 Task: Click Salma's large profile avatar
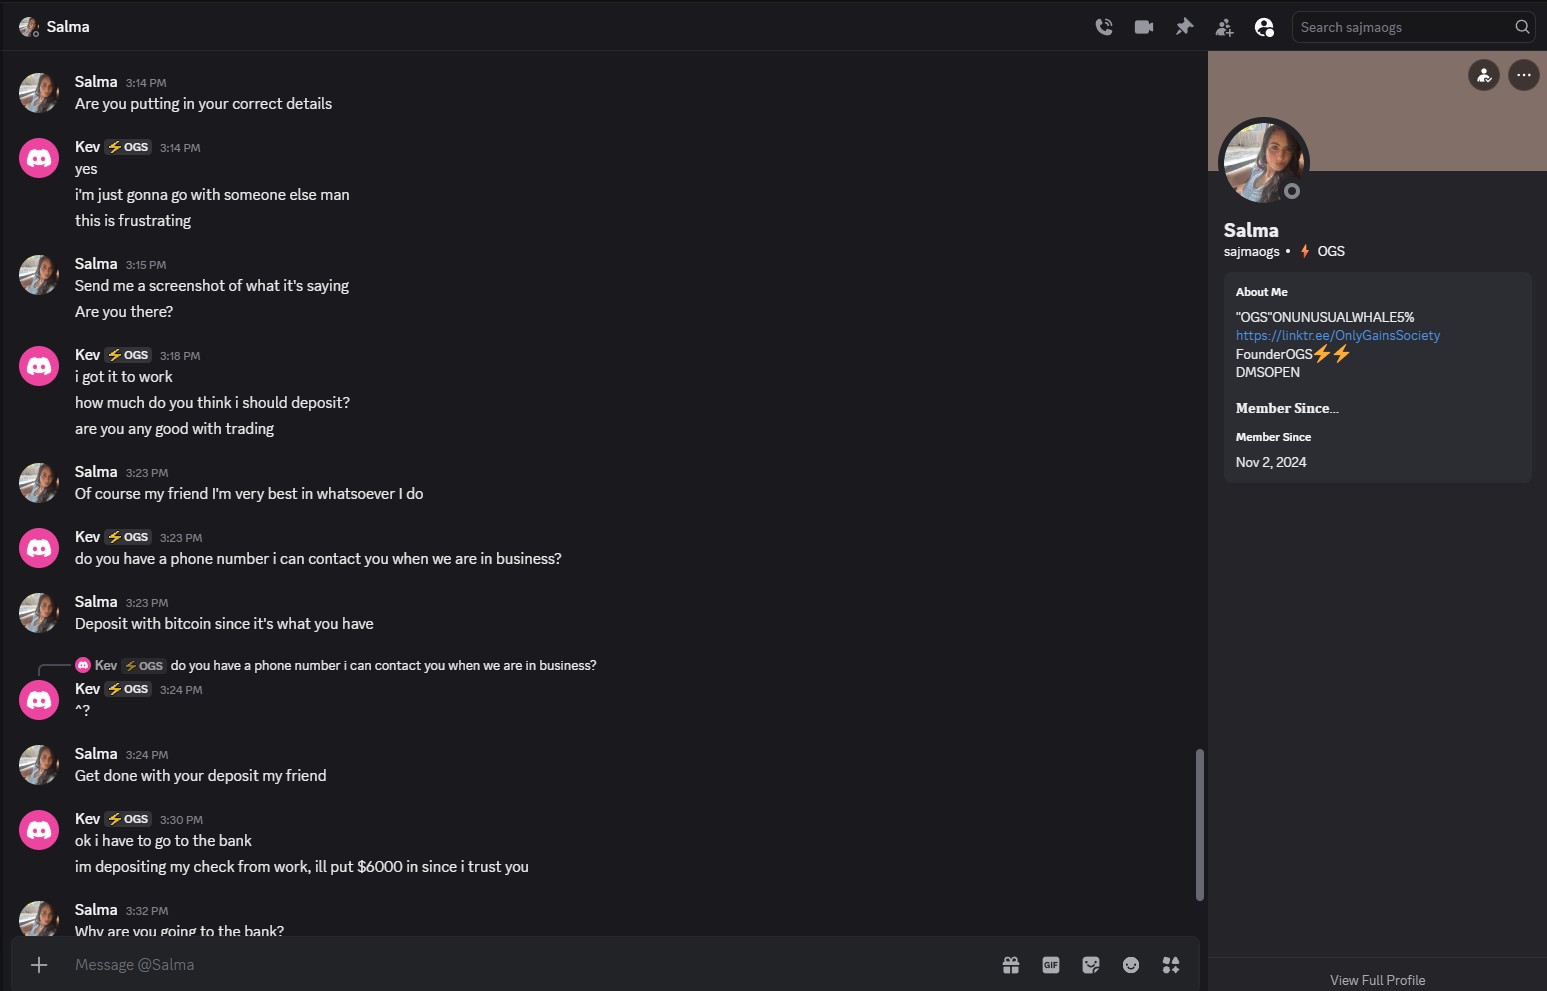1263,162
